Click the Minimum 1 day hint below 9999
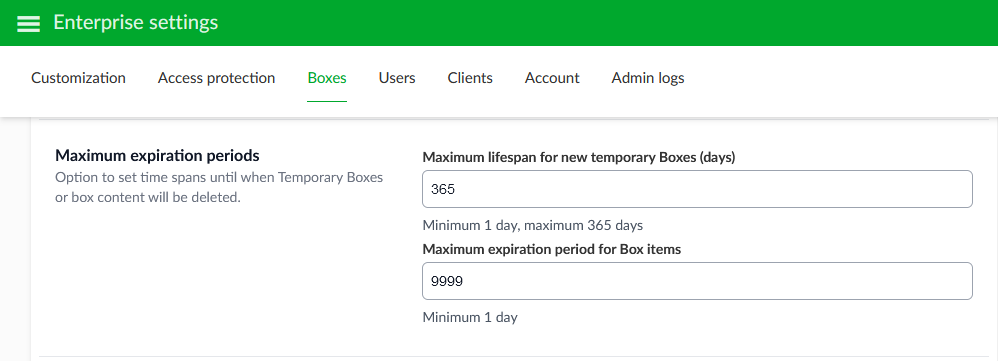 tap(470, 317)
